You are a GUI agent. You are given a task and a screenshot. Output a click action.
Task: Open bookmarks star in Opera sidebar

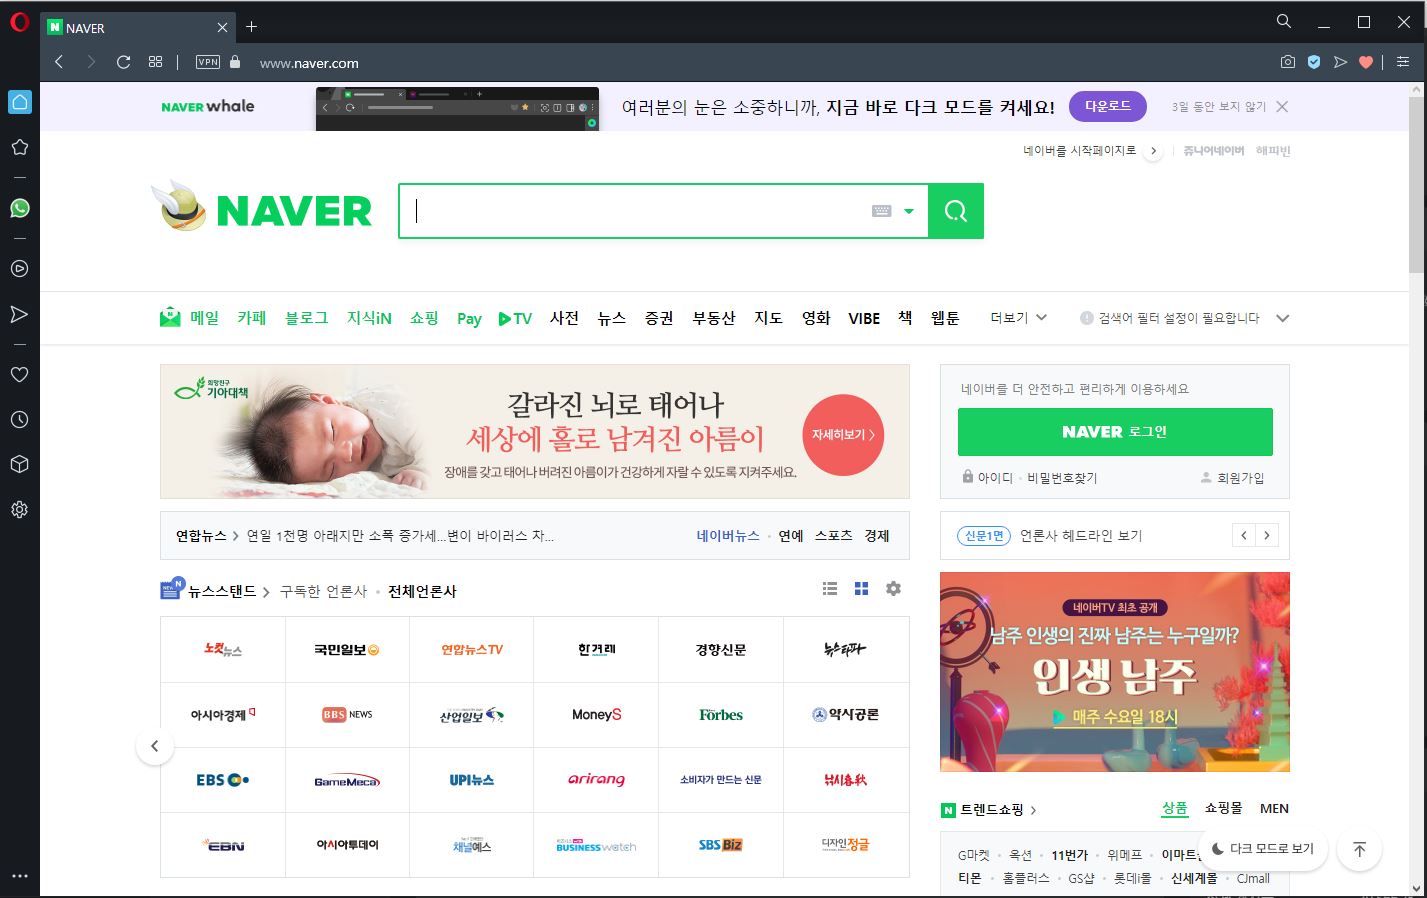pos(19,147)
